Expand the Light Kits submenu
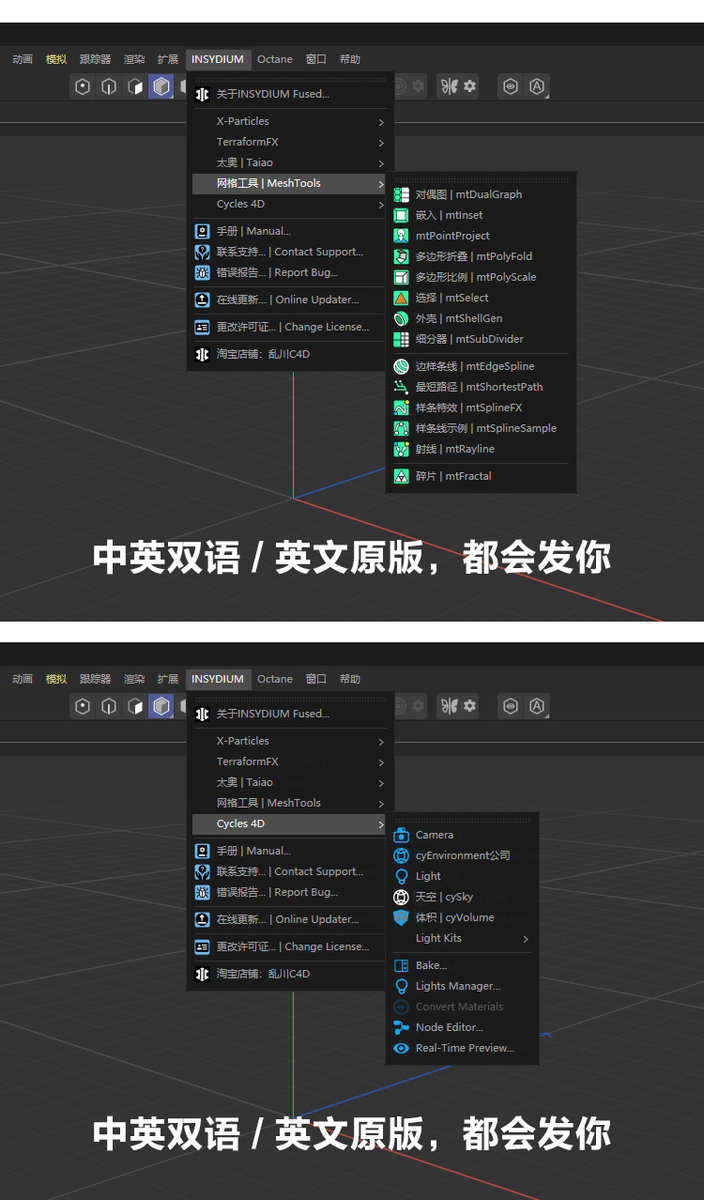Viewport: 704px width, 1200px height. click(462, 938)
